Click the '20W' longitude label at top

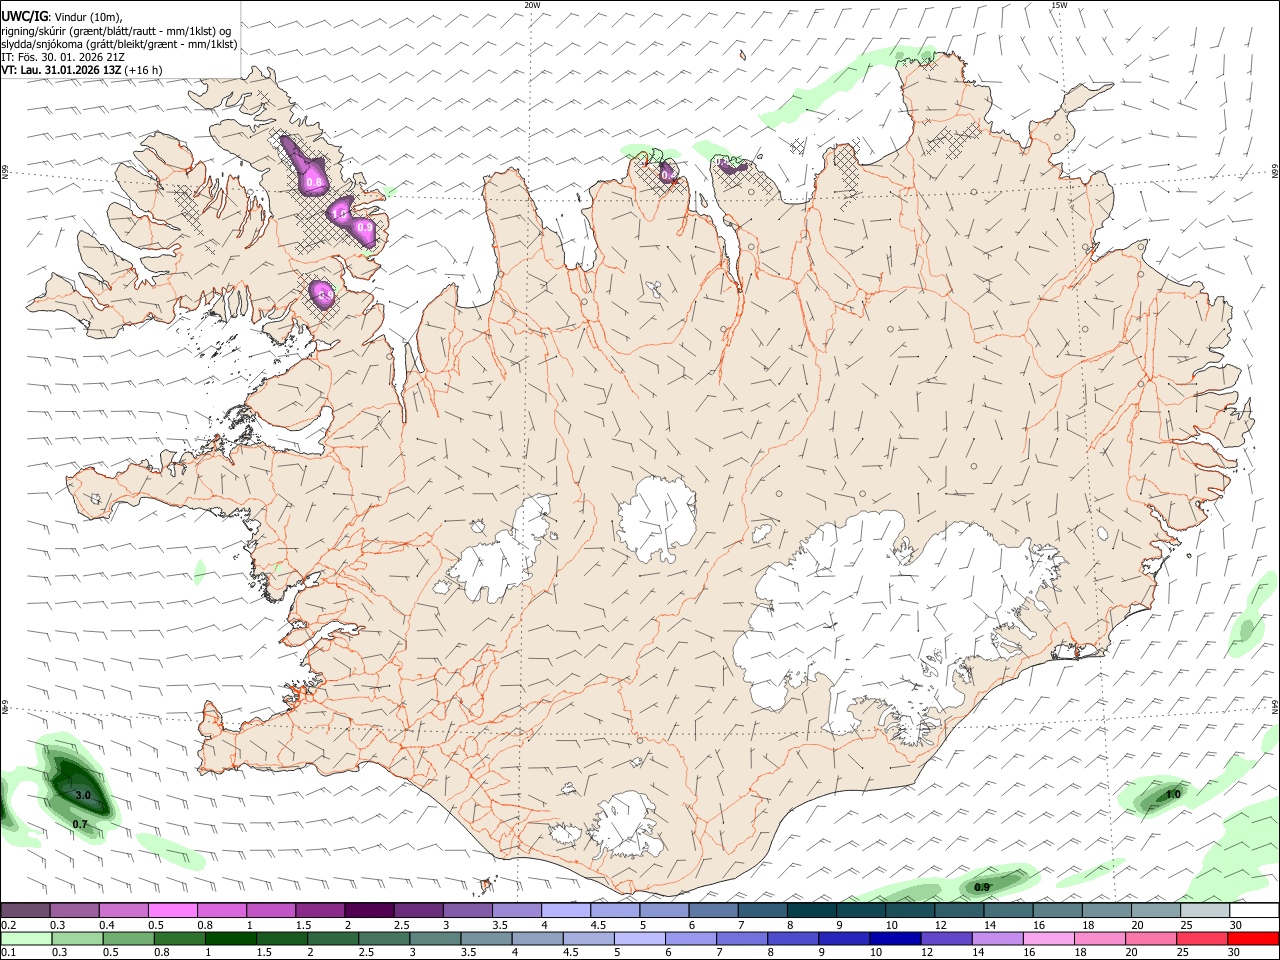(532, 5)
